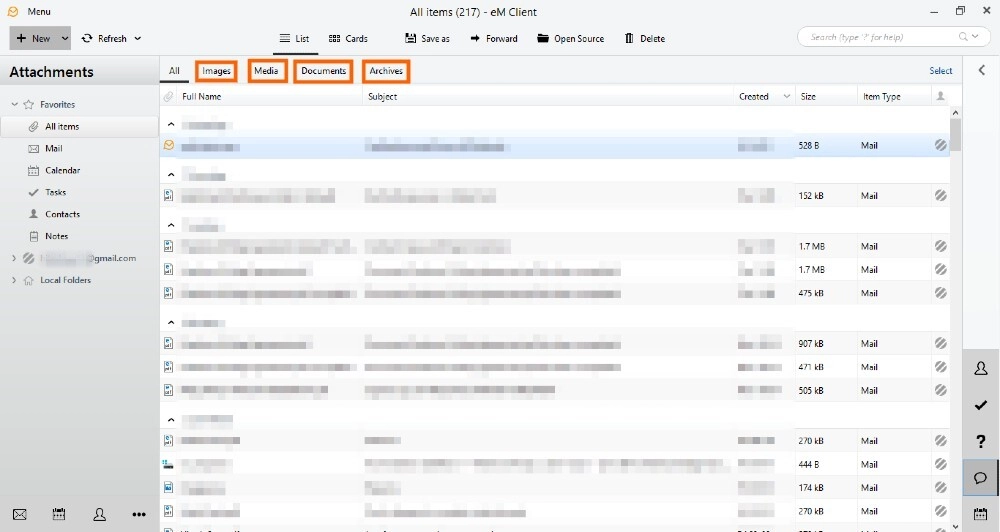1000x532 pixels.
Task: Open Created column sort dropdown
Action: (x=787, y=96)
